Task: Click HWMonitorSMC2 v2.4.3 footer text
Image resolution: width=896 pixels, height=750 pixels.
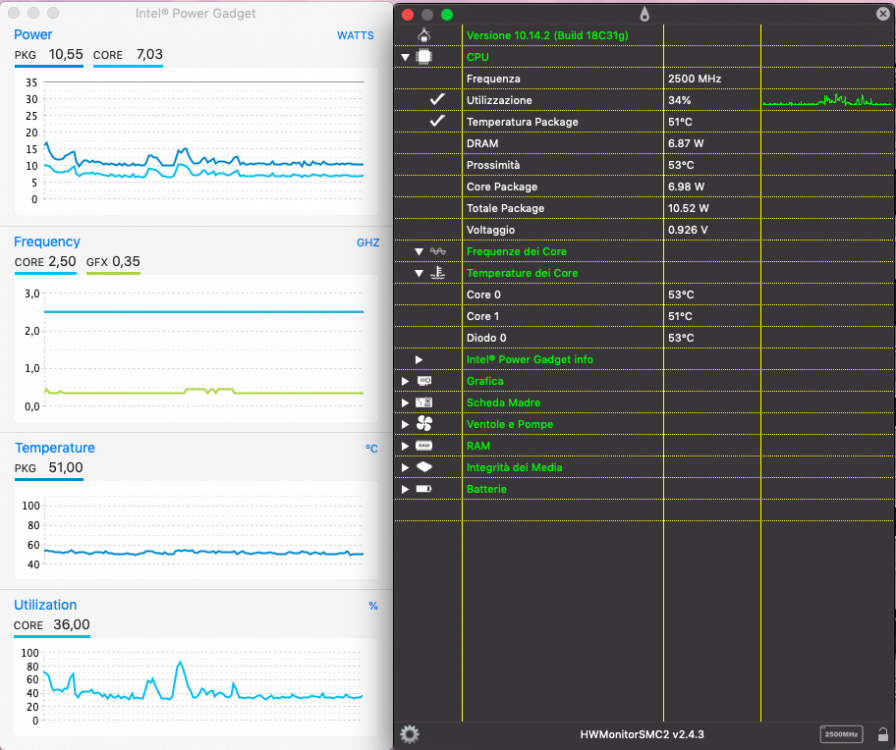Action: pos(642,735)
